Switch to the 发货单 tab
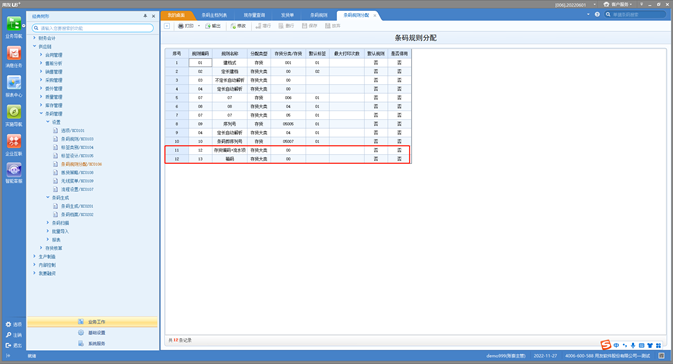 (x=287, y=15)
